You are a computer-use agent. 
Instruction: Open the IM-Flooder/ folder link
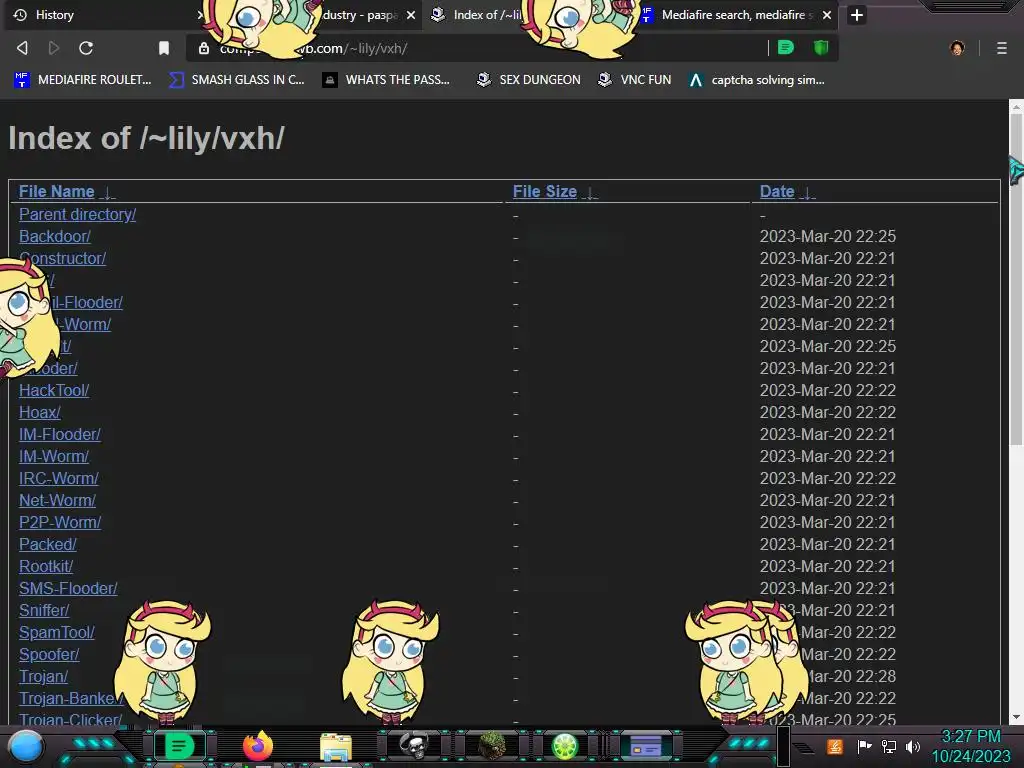(60, 434)
